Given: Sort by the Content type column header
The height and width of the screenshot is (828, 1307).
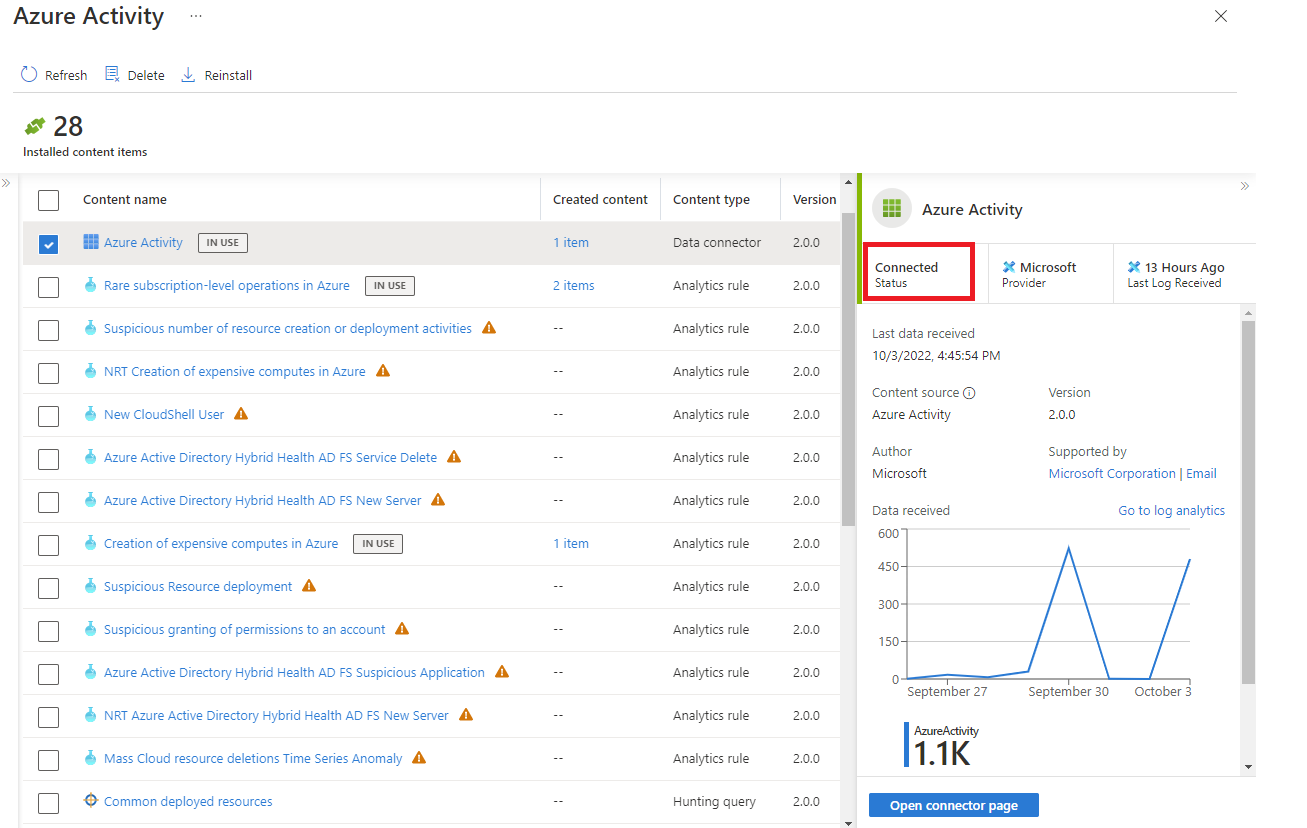Looking at the screenshot, I should (x=712, y=199).
